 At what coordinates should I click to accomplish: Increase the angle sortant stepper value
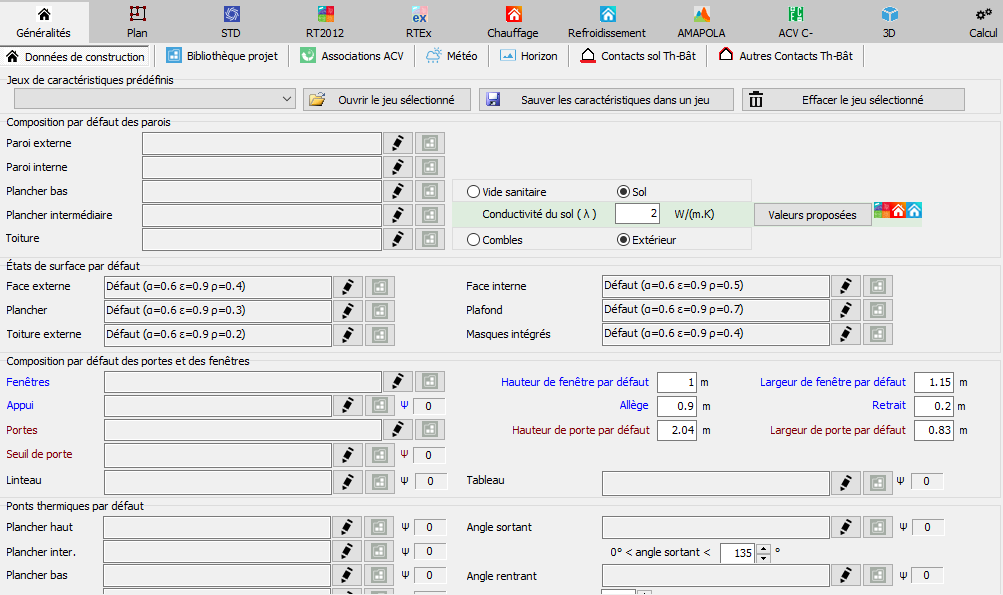[764, 548]
